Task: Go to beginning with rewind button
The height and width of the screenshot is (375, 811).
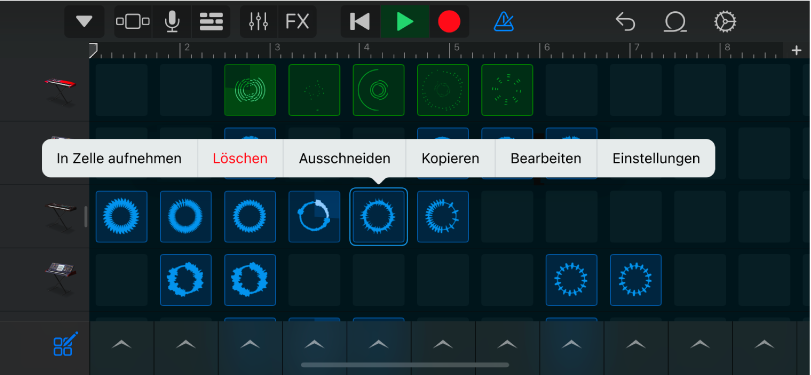Action: [360, 22]
